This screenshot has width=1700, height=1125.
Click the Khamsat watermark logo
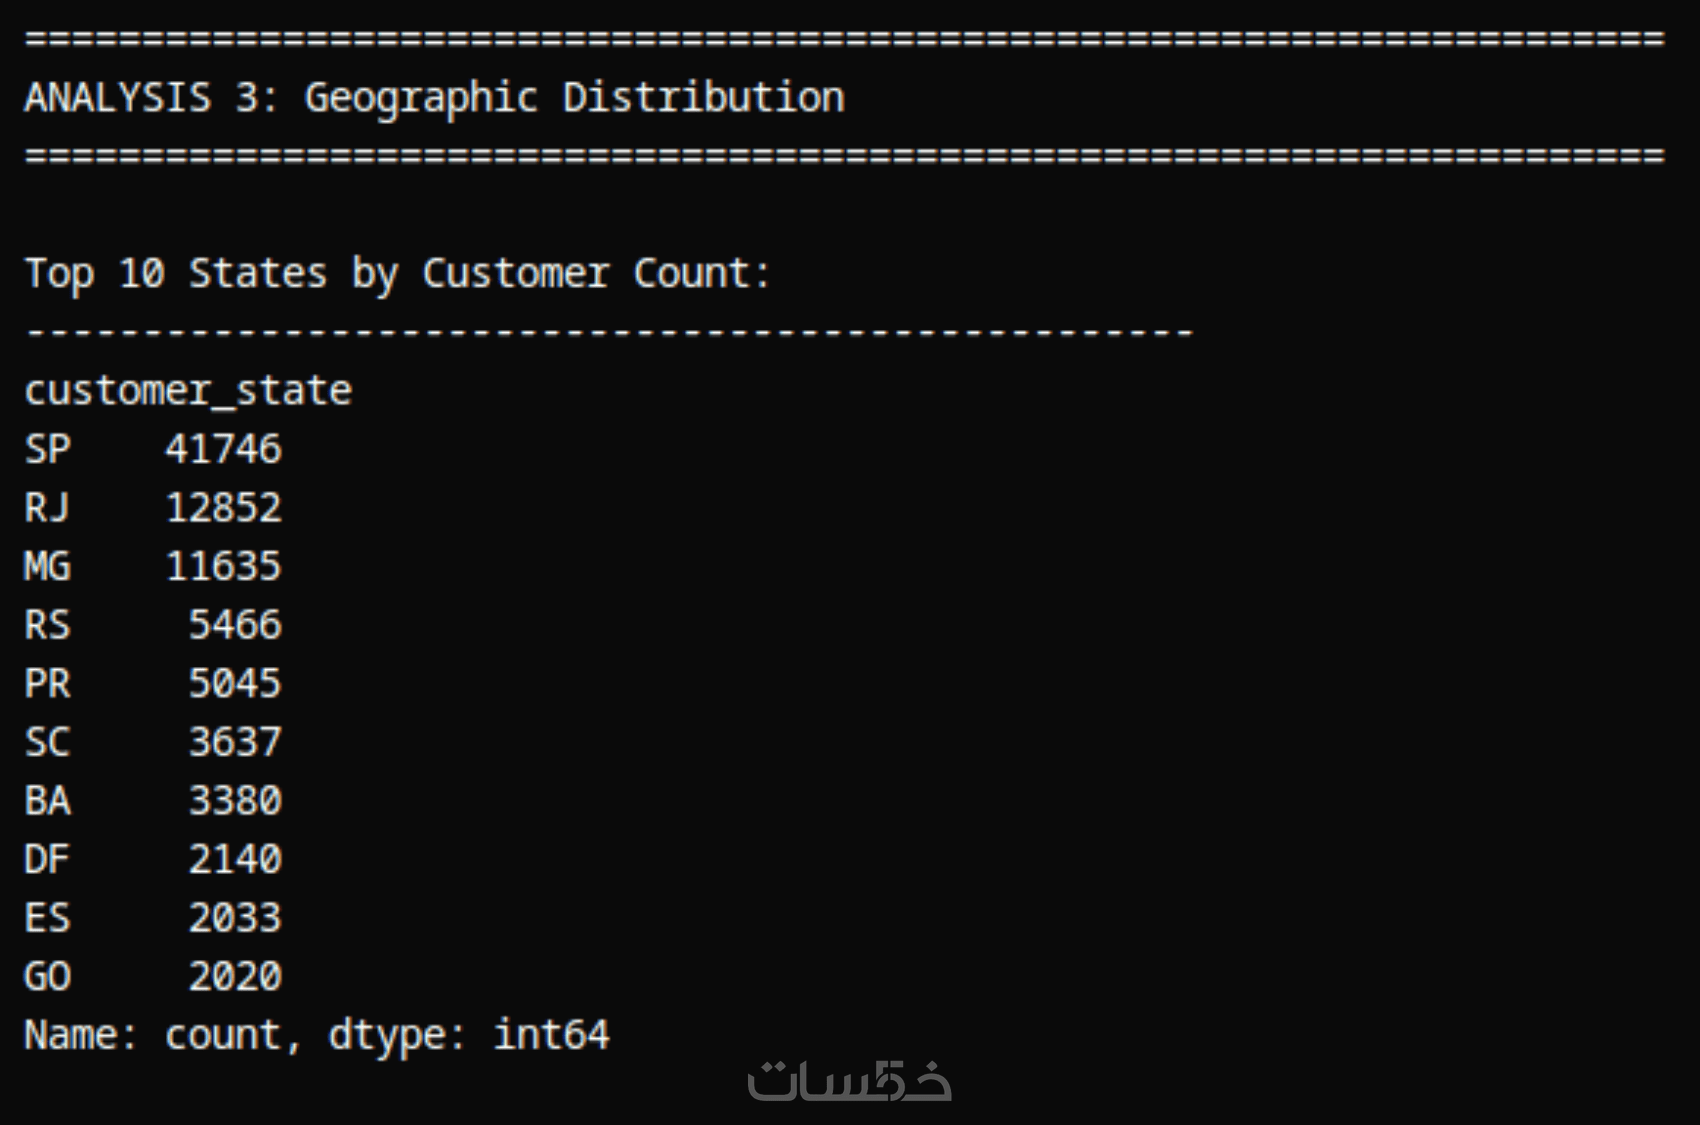pos(849,1080)
